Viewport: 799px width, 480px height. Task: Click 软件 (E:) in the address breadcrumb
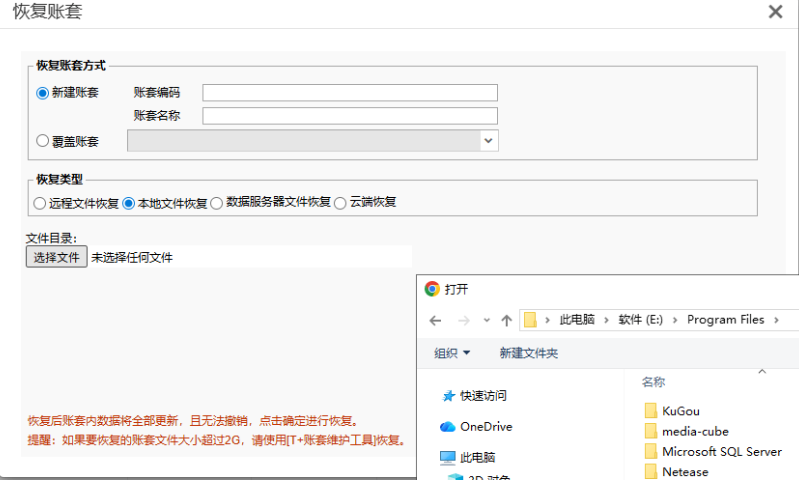tap(641, 319)
